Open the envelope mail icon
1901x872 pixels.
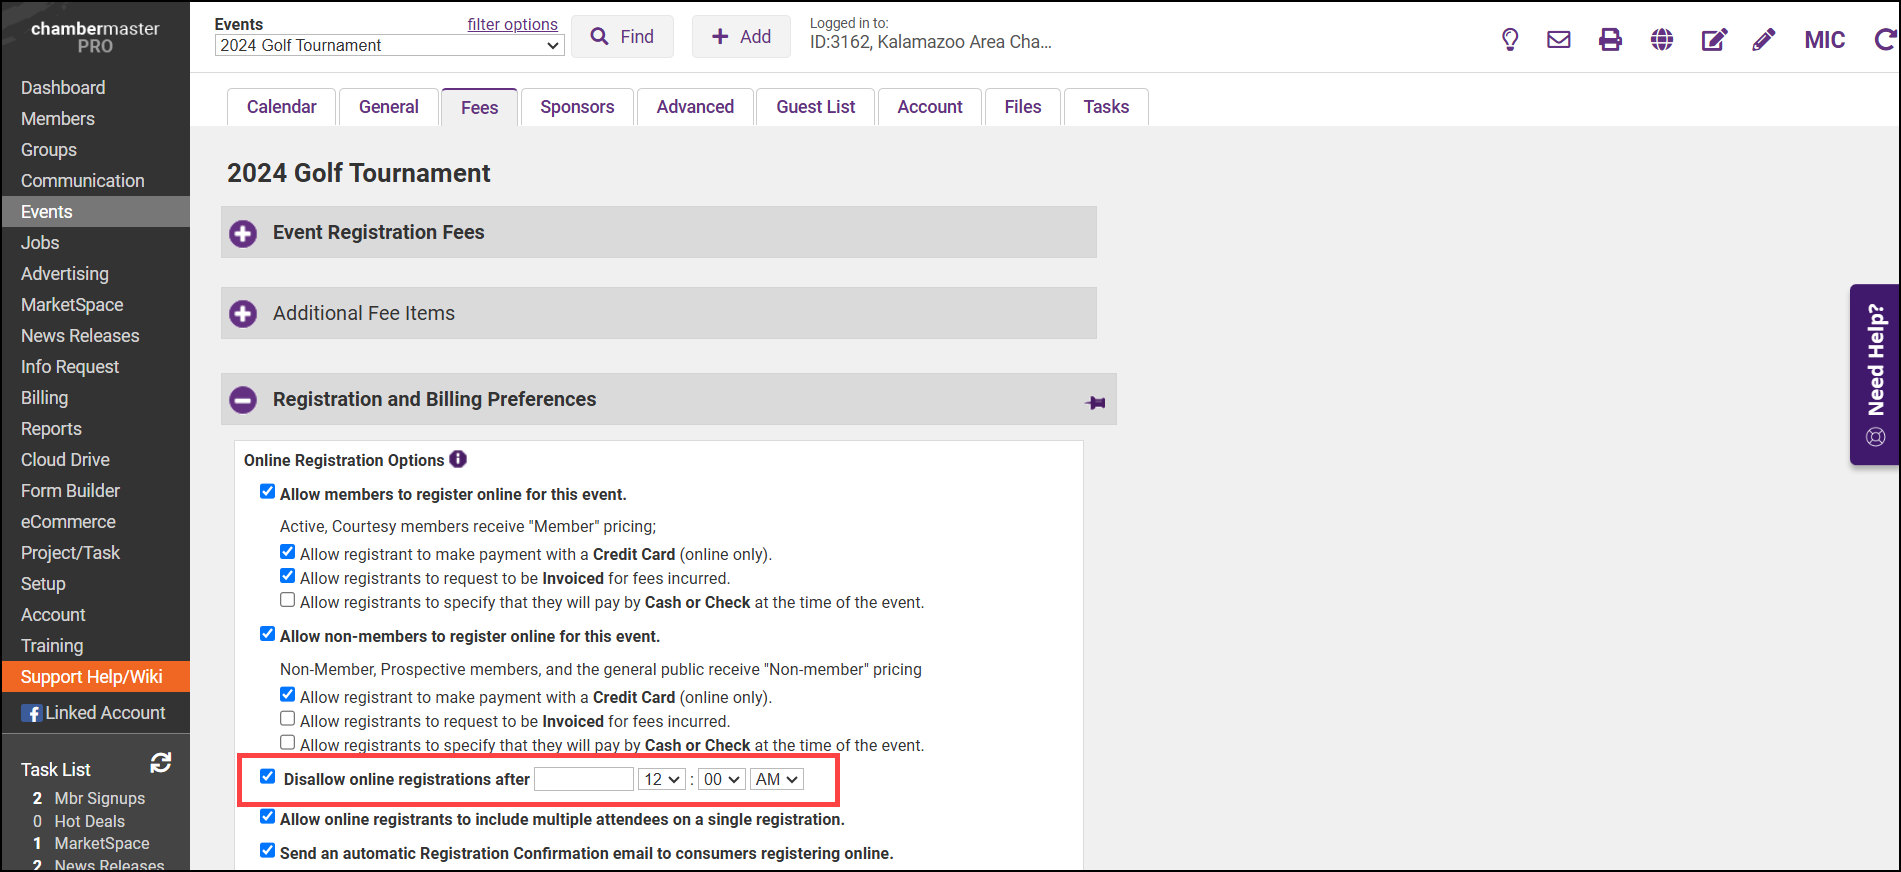click(1558, 40)
